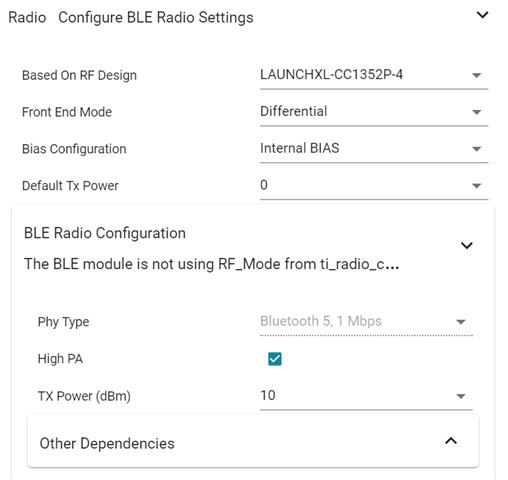This screenshot has width=508, height=480.
Task: Open the Based On RF Design dropdown arrow
Action: tap(477, 75)
